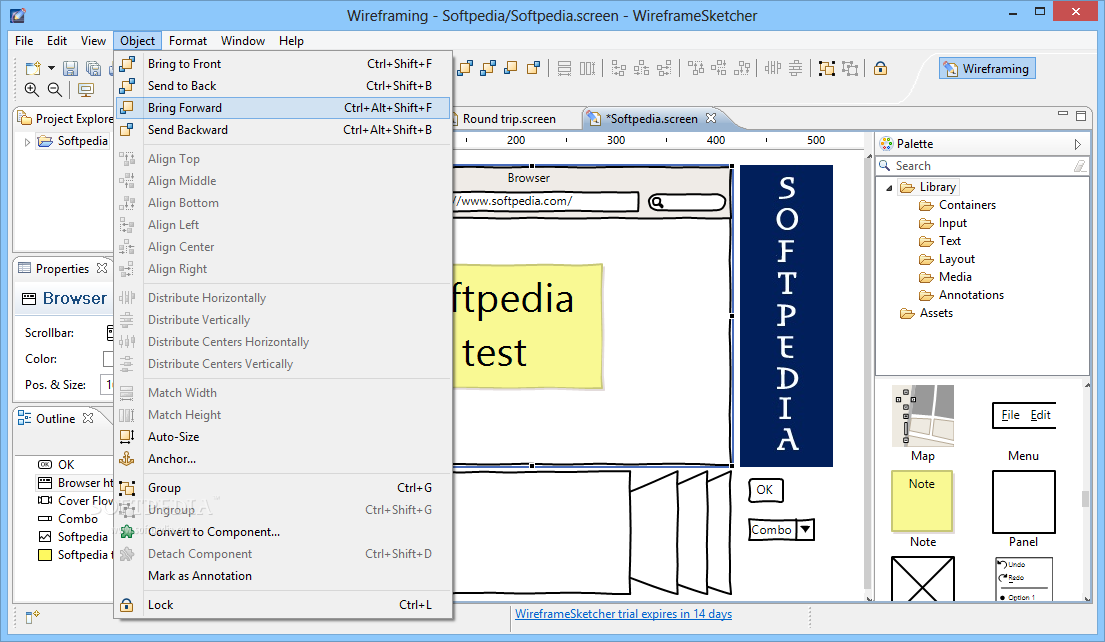Open the Anchor... menu option
This screenshot has height=642, width=1105.
(x=283, y=459)
